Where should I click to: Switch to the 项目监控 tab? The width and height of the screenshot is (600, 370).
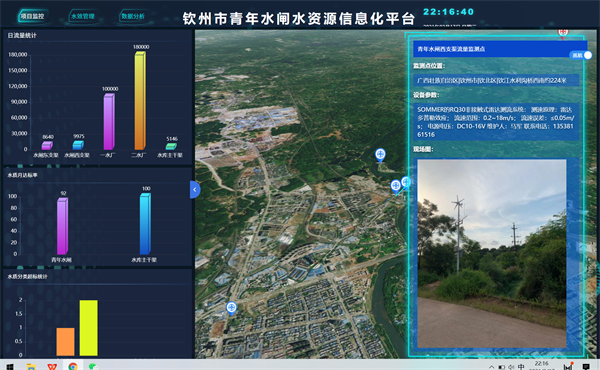coord(33,16)
